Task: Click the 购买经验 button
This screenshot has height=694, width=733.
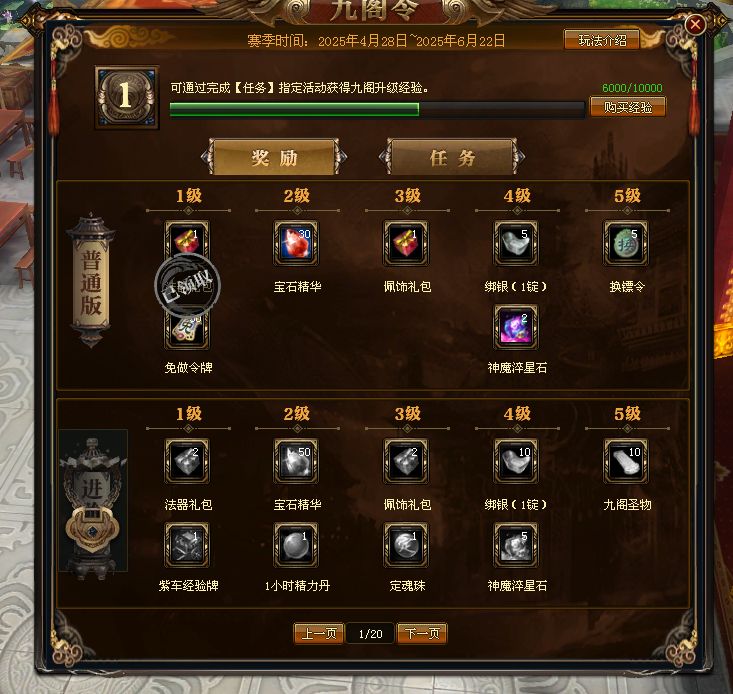Action: [628, 107]
